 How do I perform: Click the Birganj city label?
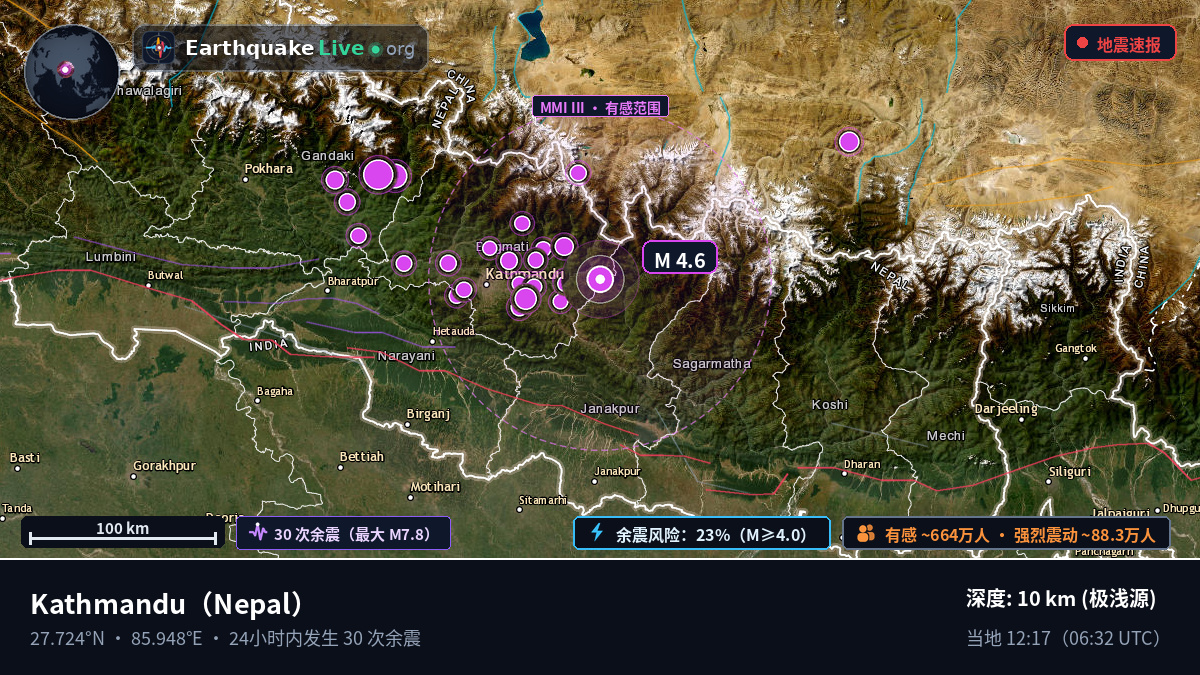pyautogui.click(x=428, y=413)
